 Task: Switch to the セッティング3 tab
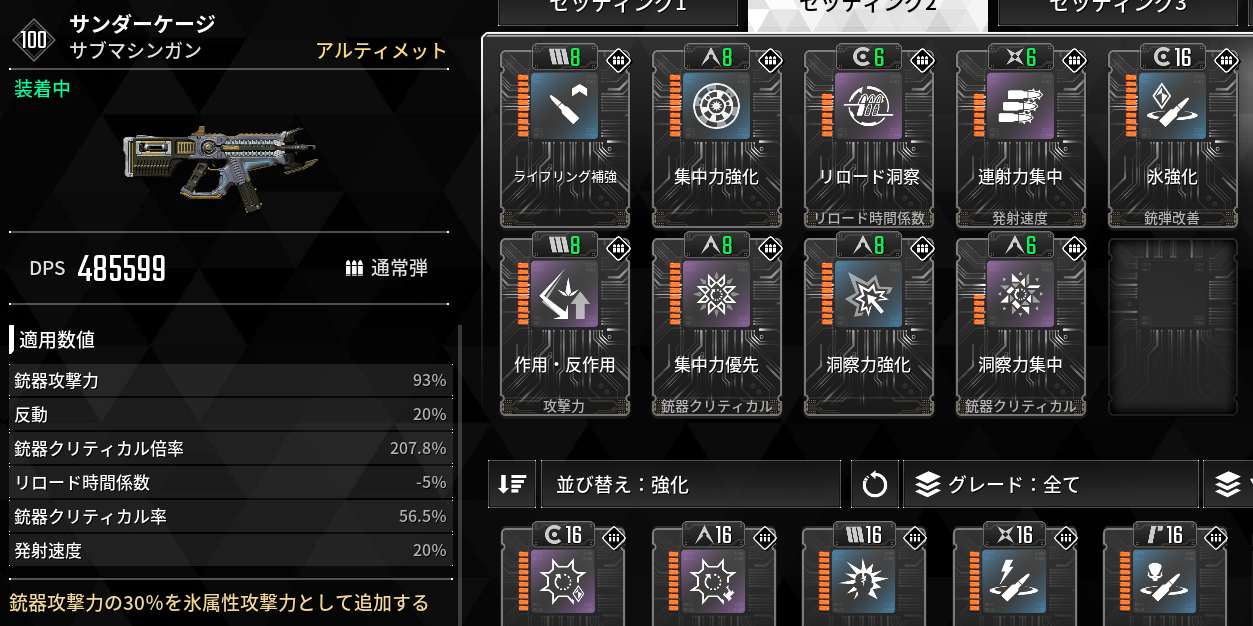pos(1117,10)
